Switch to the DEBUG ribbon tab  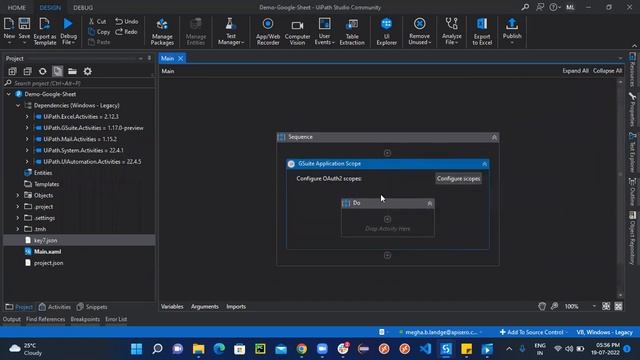pyautogui.click(x=83, y=7)
